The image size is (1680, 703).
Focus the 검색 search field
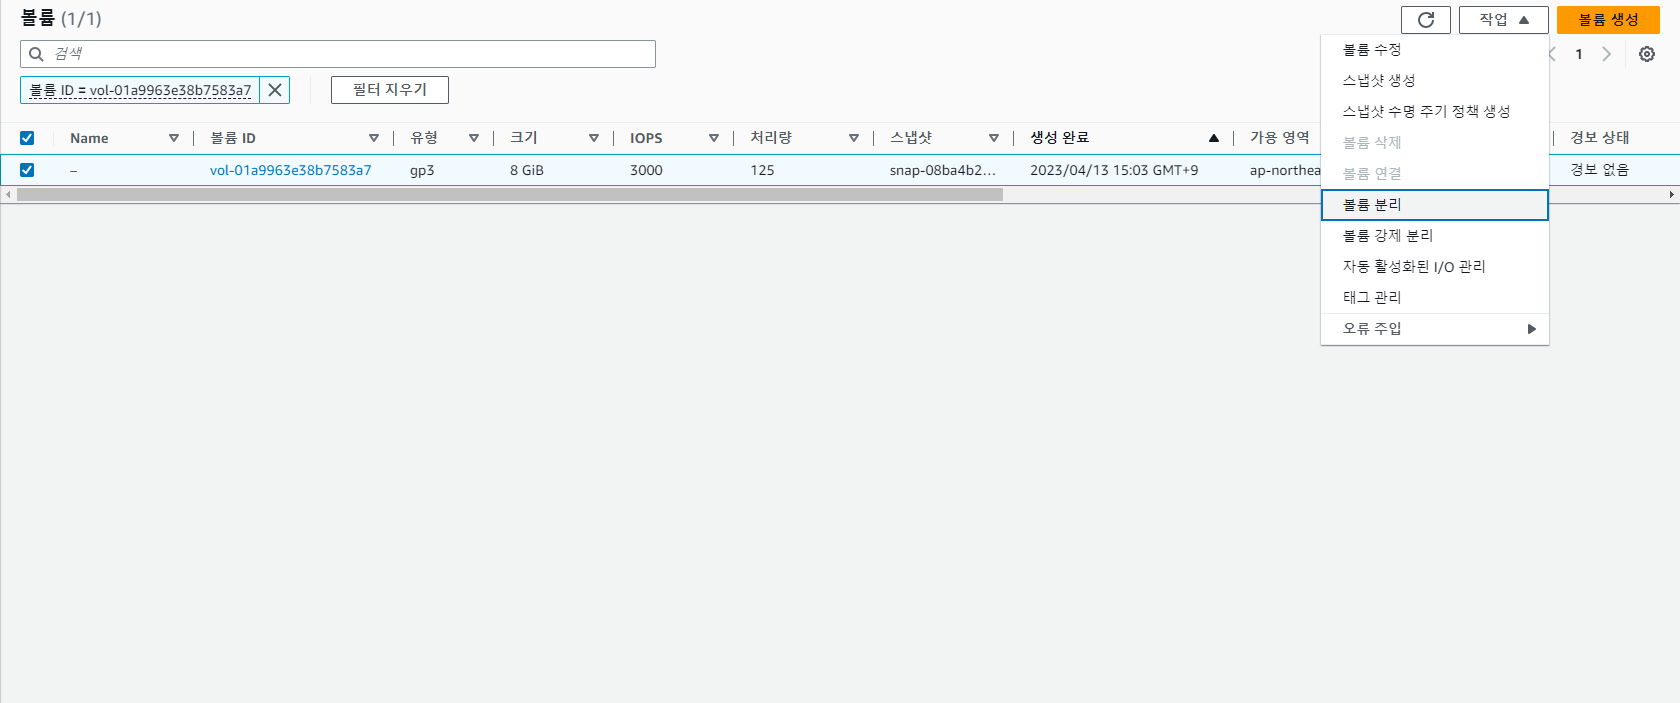tap(338, 54)
